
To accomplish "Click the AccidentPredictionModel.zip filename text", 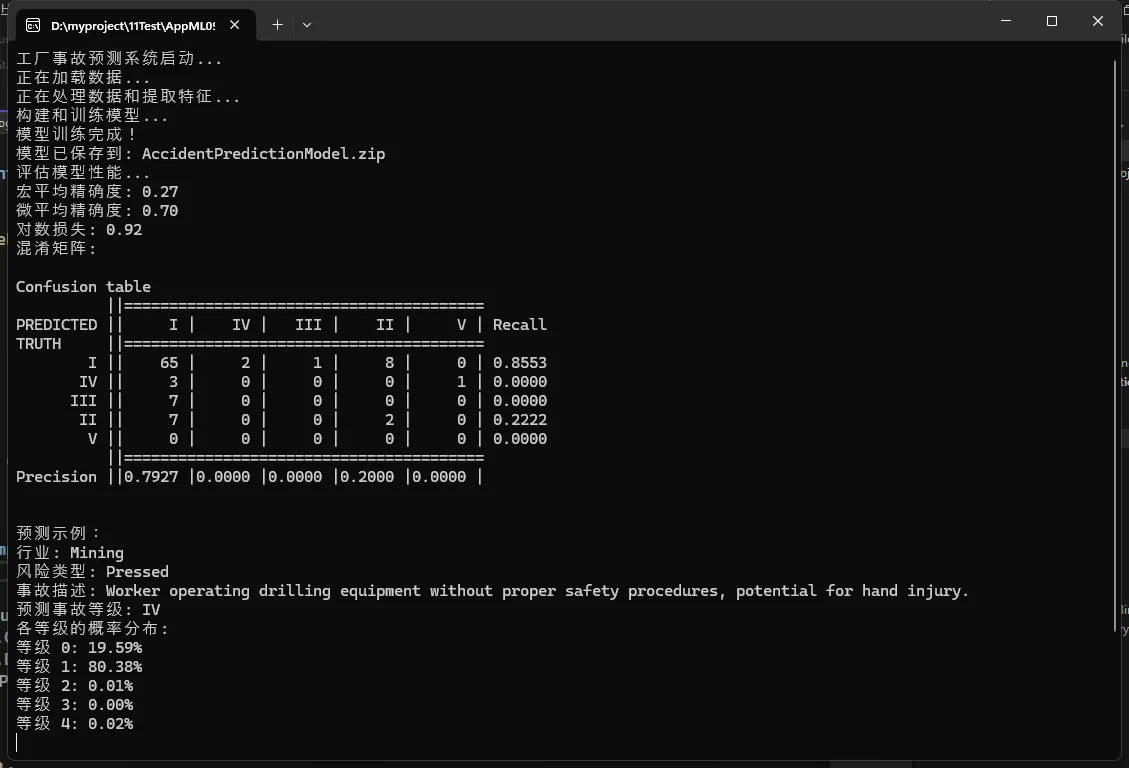I will tap(263, 154).
